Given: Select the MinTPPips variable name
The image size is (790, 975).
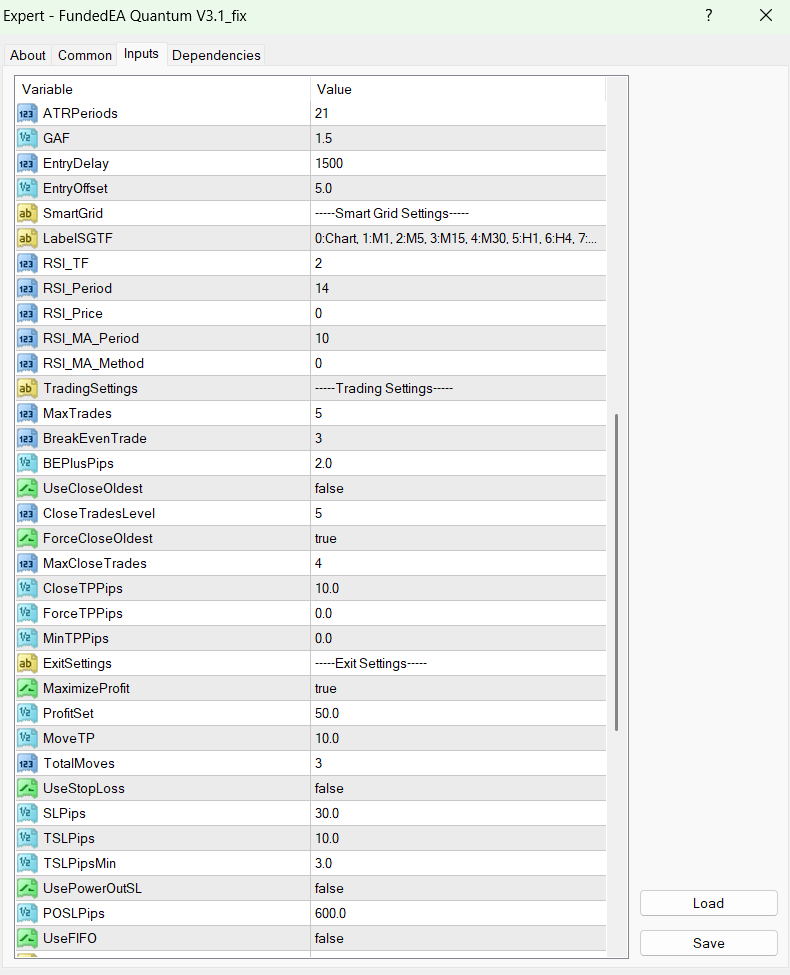Looking at the screenshot, I should point(76,639).
